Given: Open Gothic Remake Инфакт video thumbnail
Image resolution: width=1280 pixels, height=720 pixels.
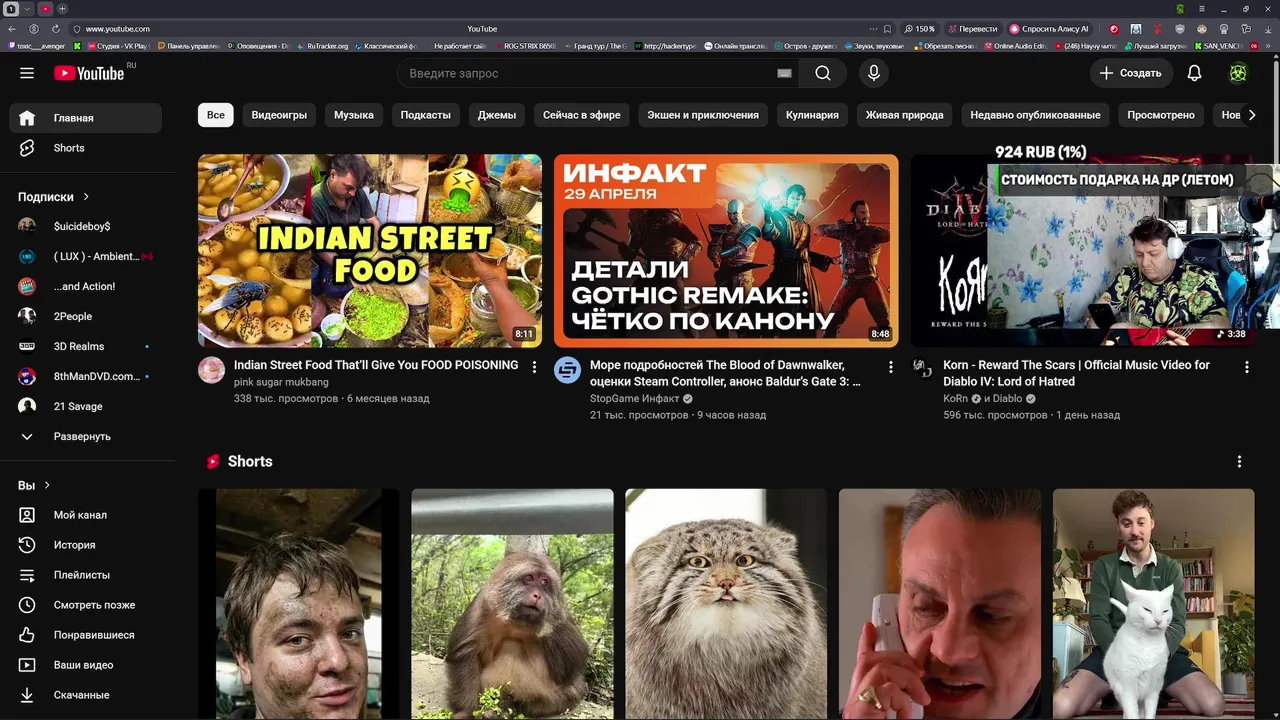Looking at the screenshot, I should pos(726,251).
